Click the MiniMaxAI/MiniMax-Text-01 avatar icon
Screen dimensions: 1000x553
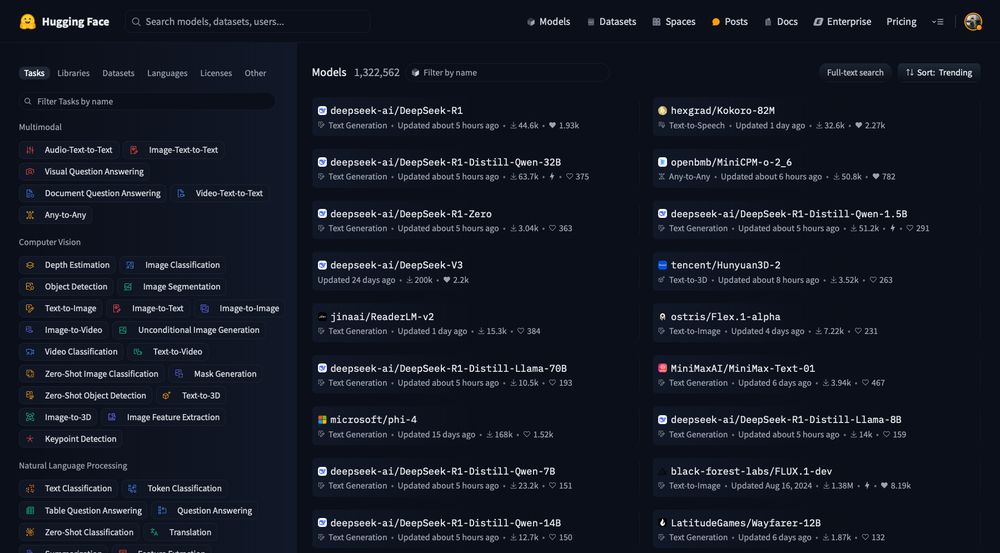[662, 368]
